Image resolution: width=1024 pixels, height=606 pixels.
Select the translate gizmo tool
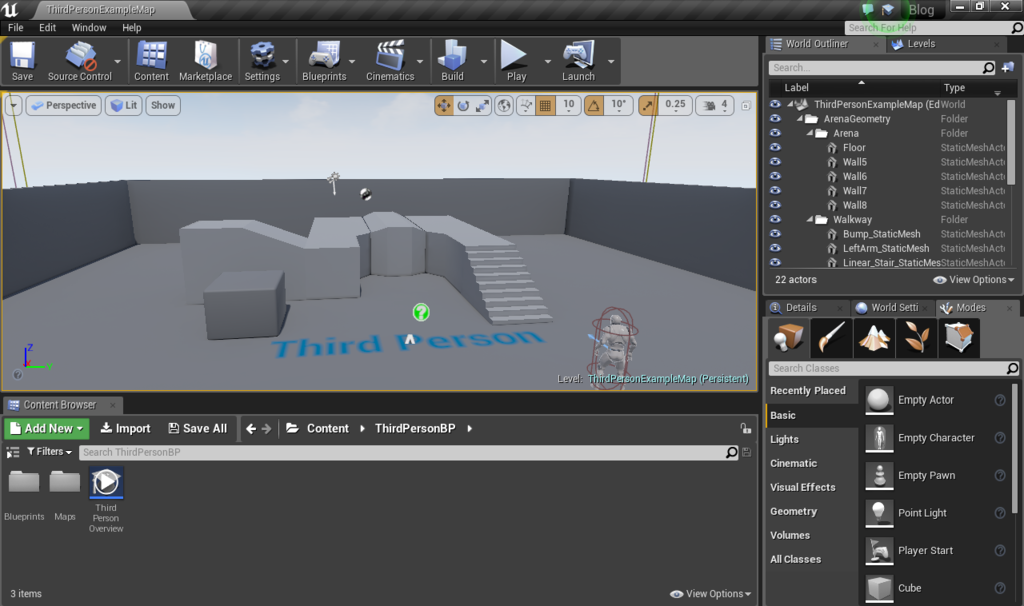click(444, 105)
